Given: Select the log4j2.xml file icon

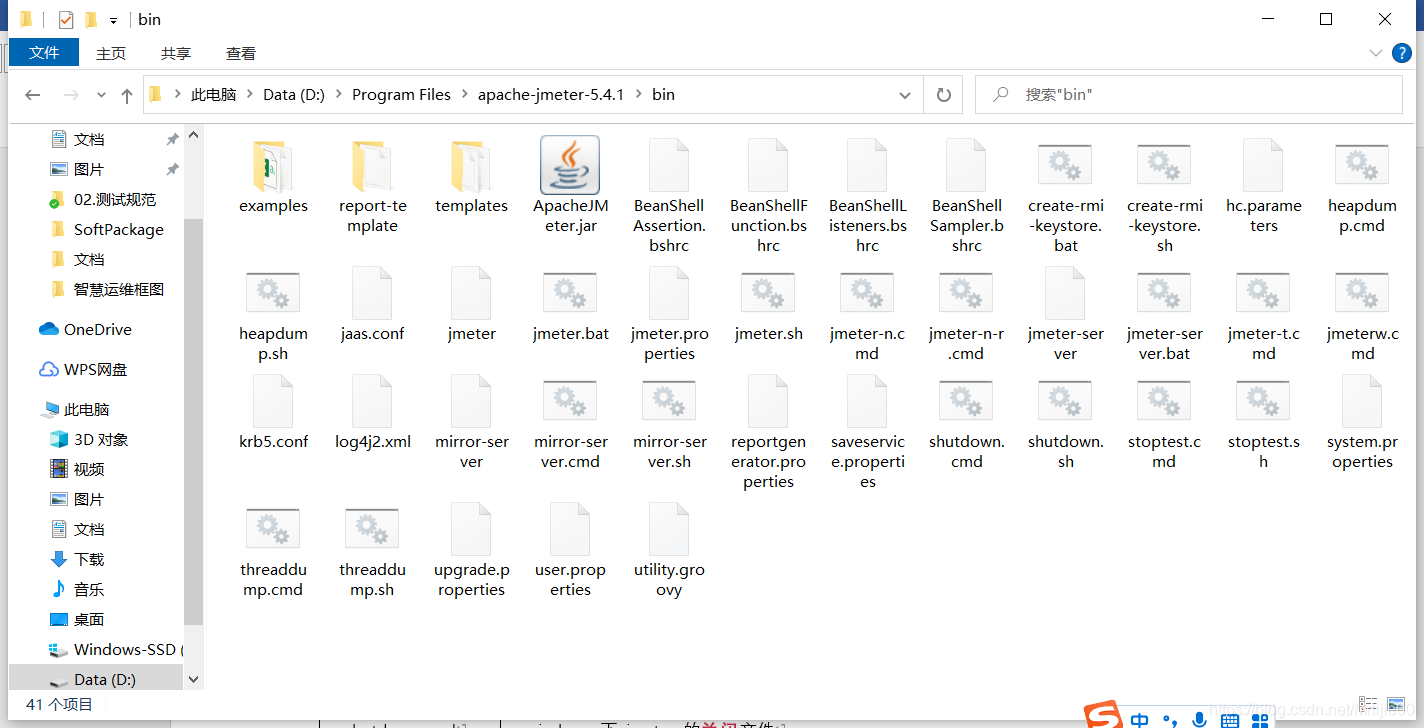Looking at the screenshot, I should [372, 401].
